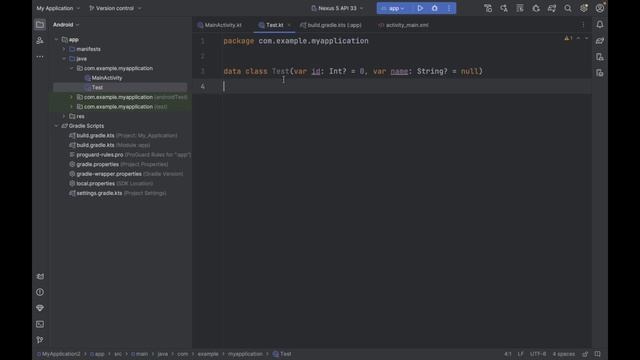Click the Search Everywhere magnifier icon
Image resolution: width=640 pixels, height=360 pixels.
point(568,8)
